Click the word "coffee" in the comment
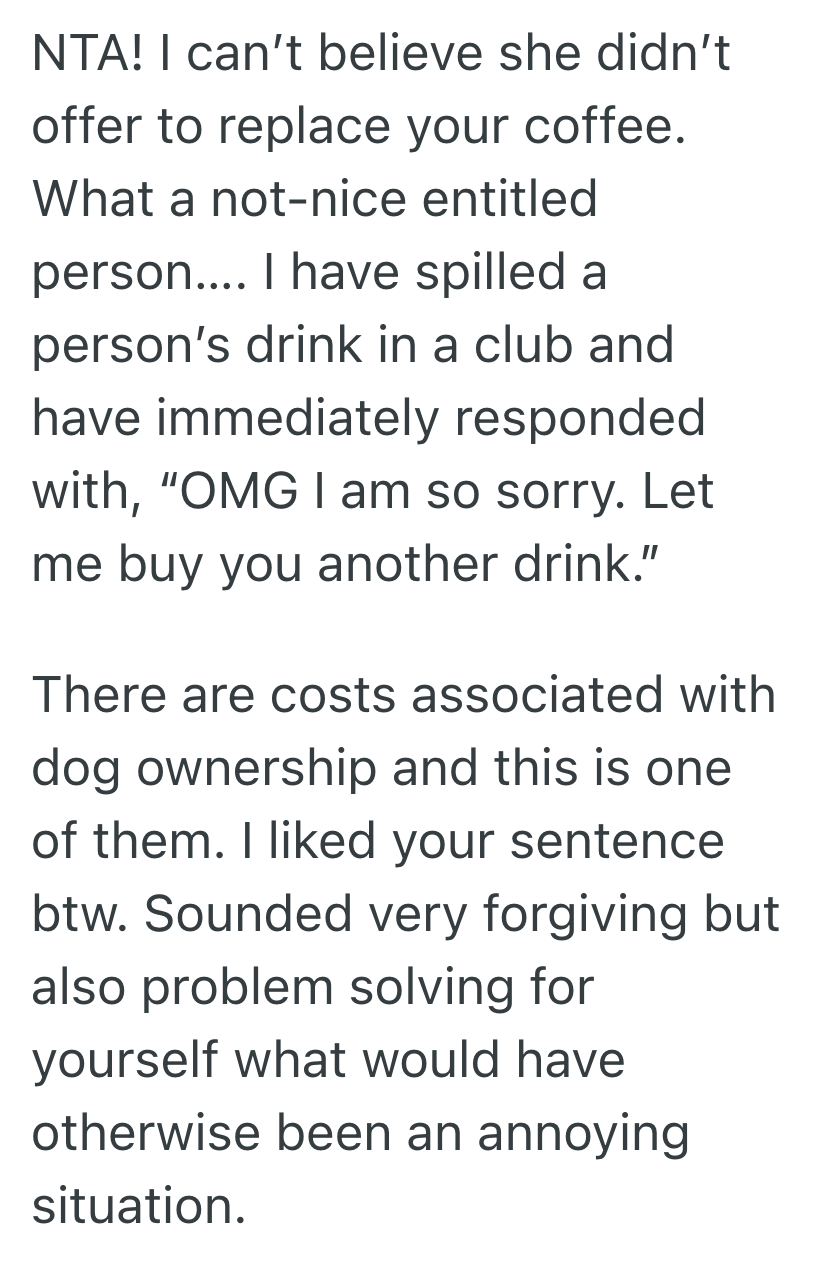 pyautogui.click(x=612, y=128)
